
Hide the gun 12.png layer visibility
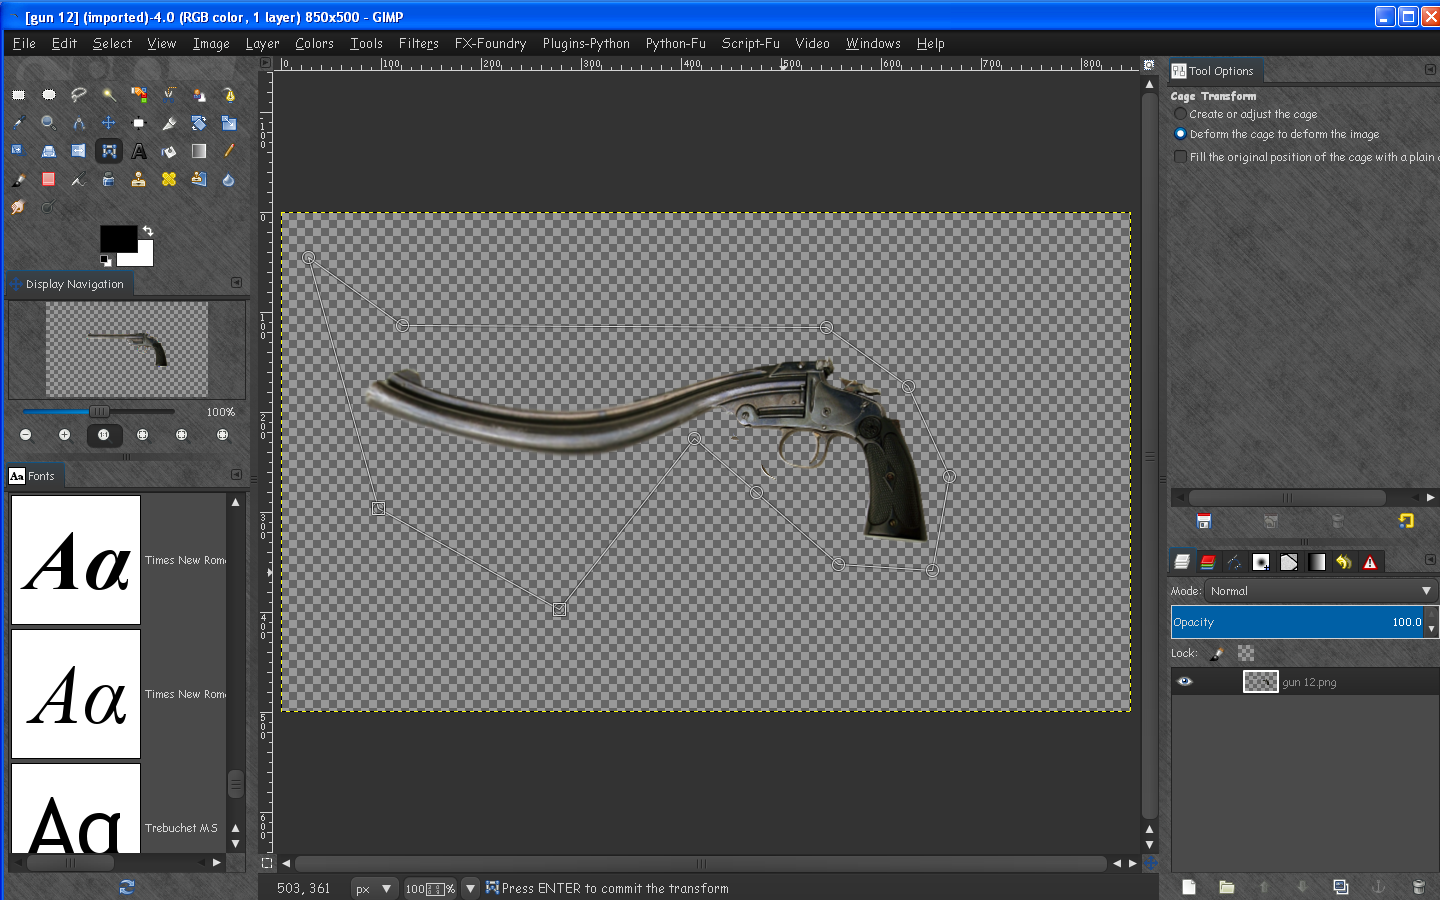tap(1185, 681)
